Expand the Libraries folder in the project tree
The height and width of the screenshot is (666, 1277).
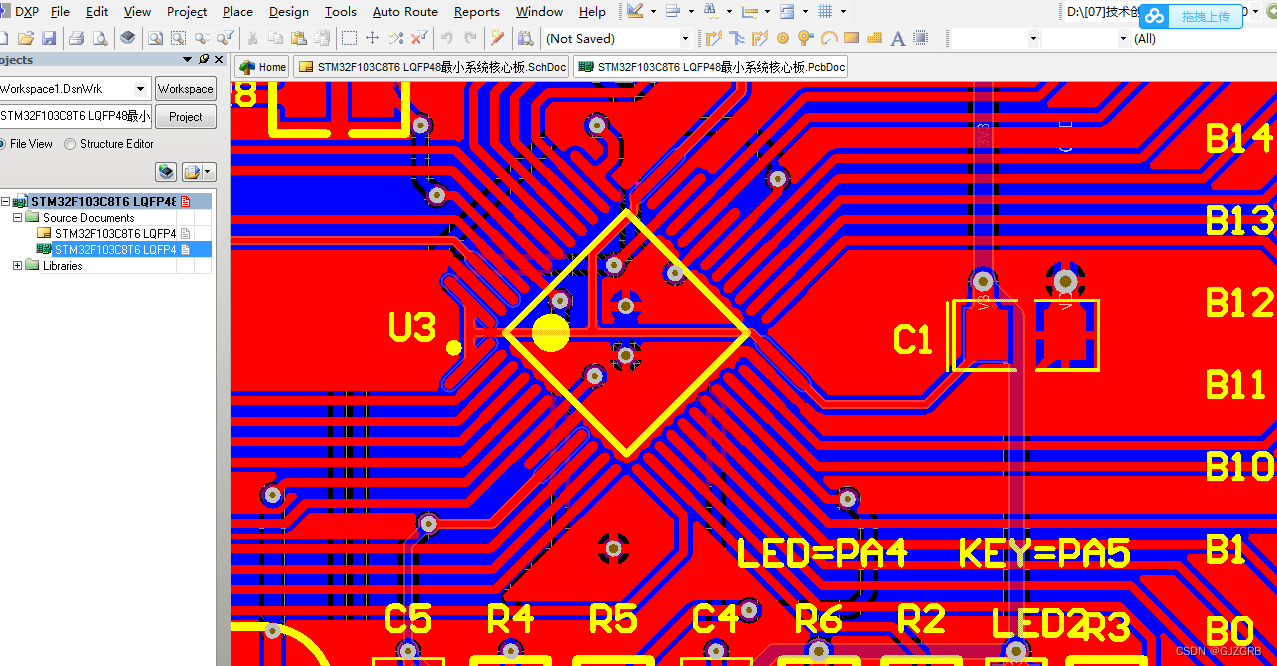[17, 265]
